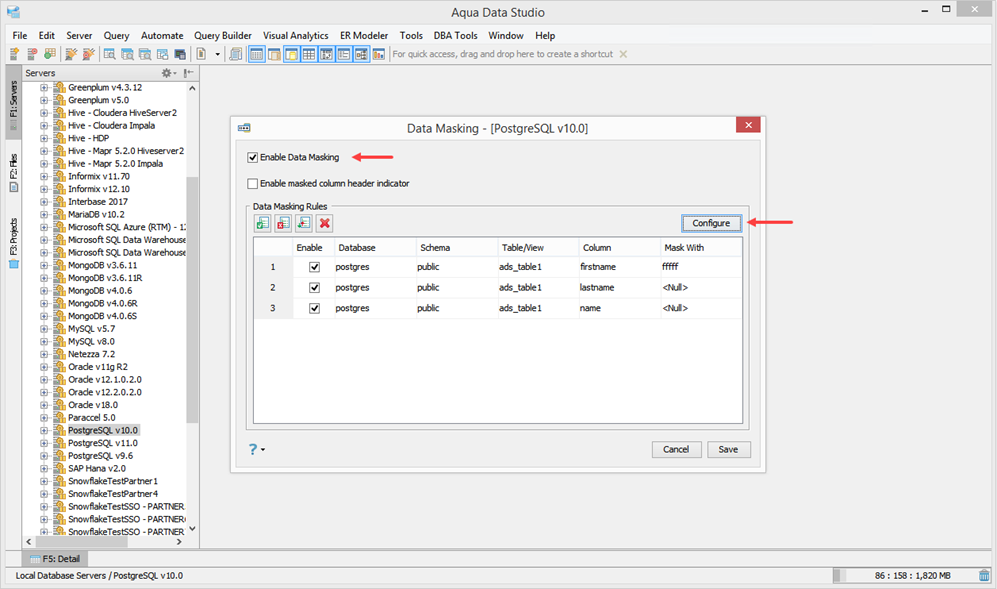This screenshot has width=997, height=589.
Task: Expand the MariaDB v10.2 tree node
Action: pyautogui.click(x=44, y=214)
